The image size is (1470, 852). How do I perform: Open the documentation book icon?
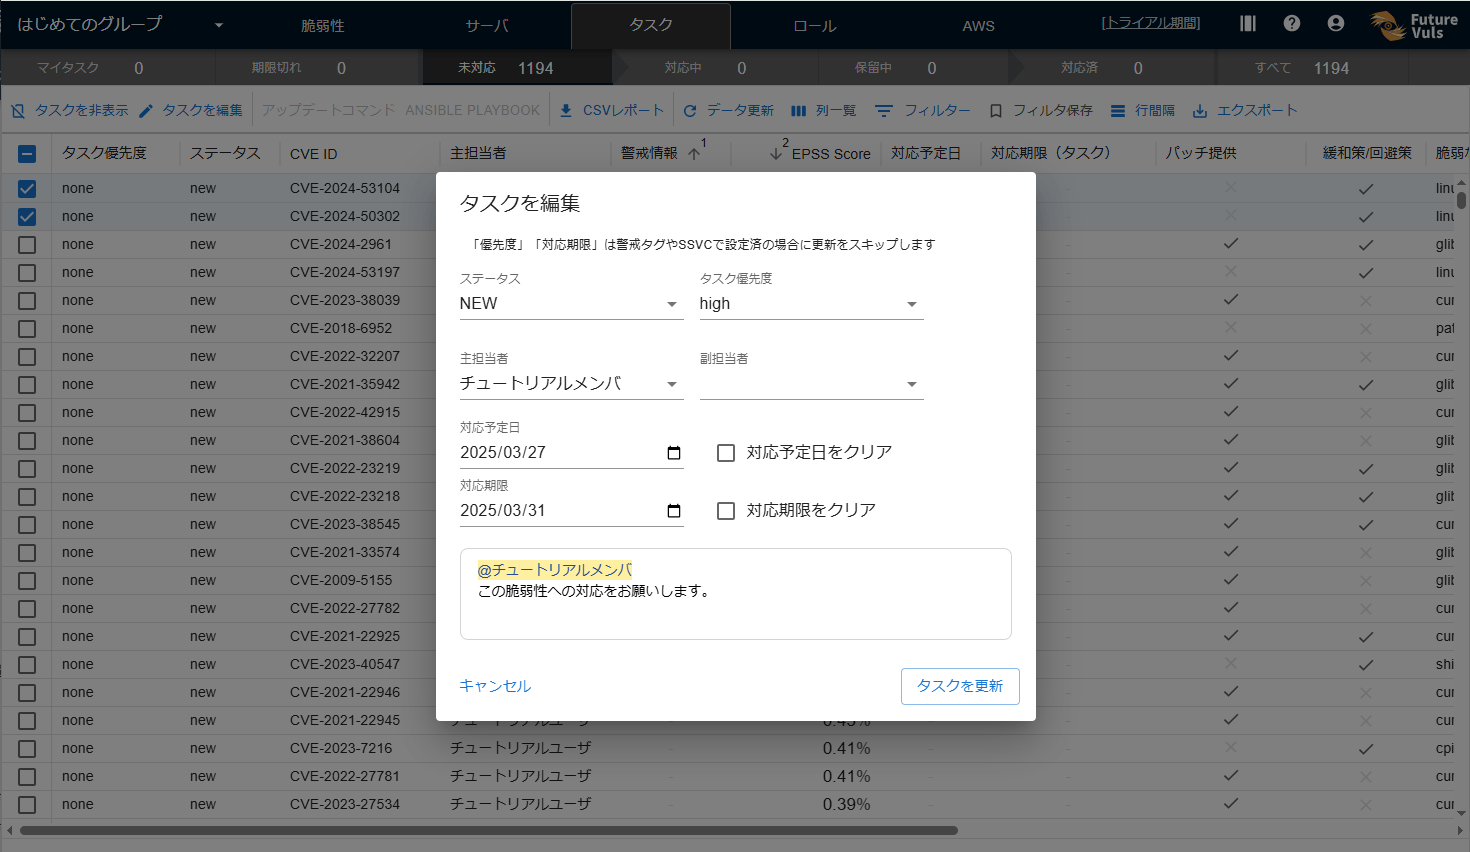pyautogui.click(x=1248, y=23)
